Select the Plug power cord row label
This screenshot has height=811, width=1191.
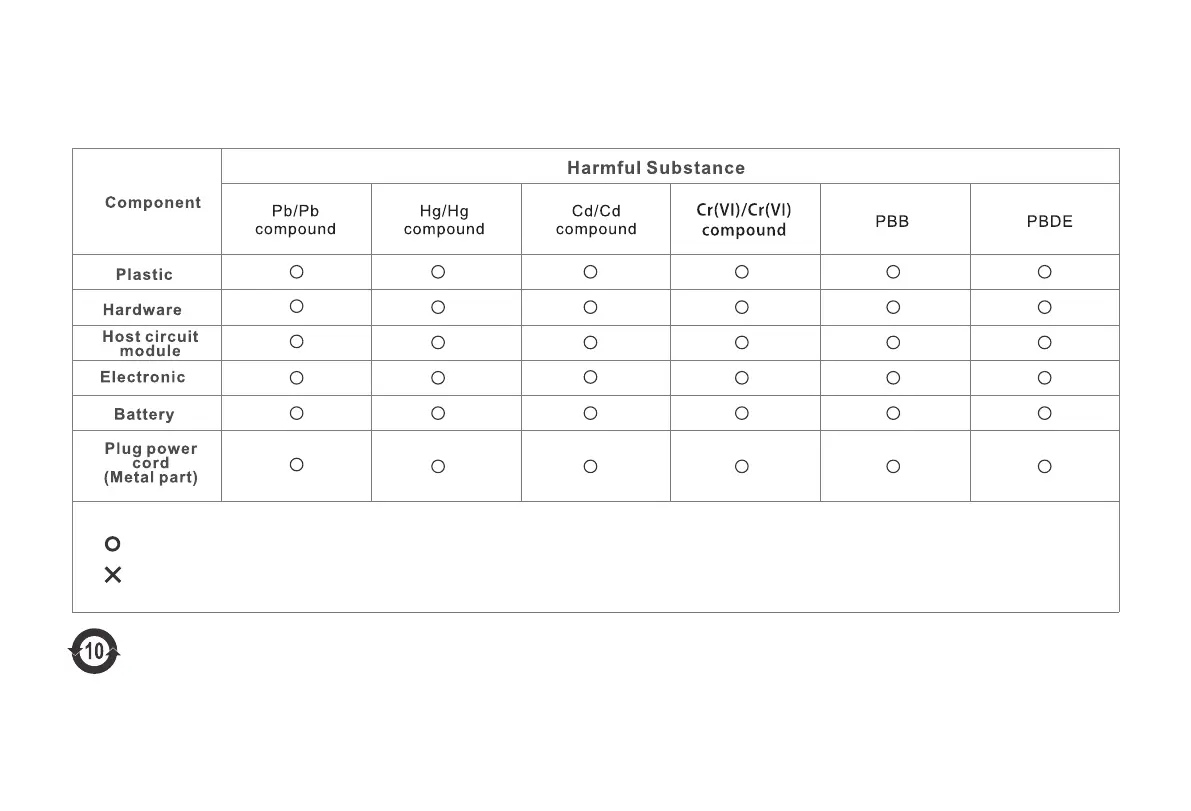tap(151, 463)
